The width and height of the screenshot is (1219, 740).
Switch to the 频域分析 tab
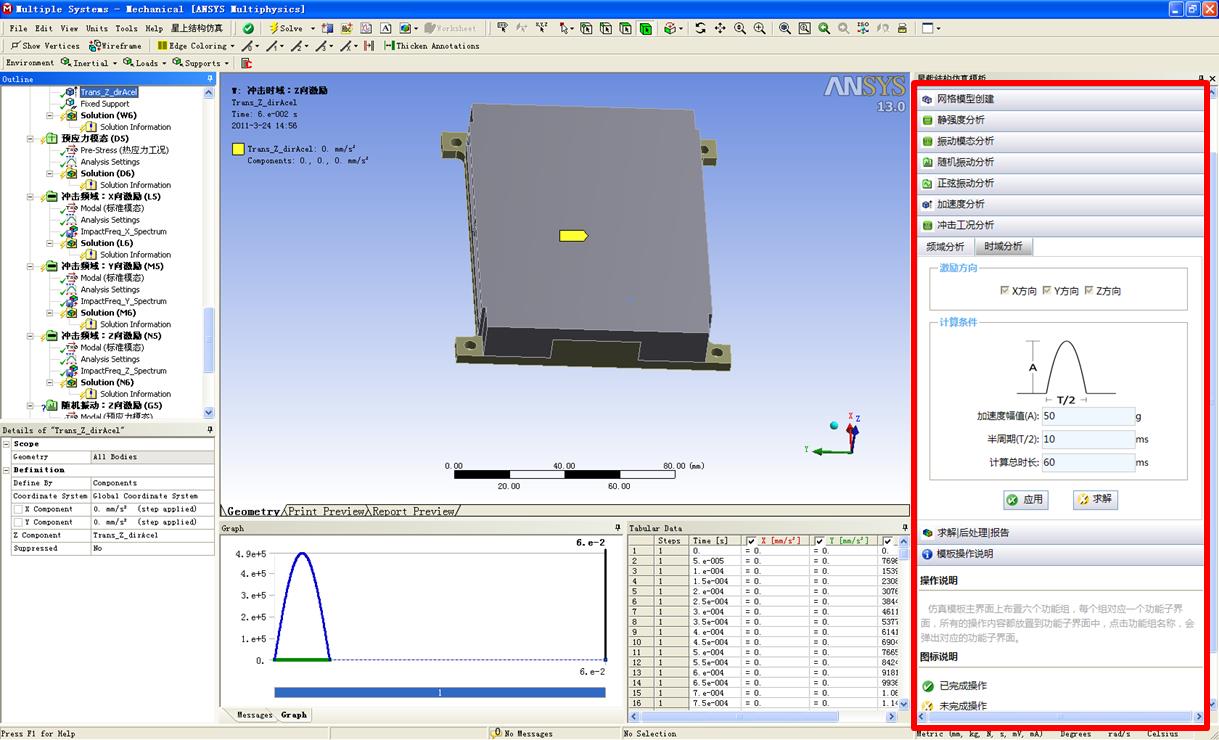pos(945,246)
